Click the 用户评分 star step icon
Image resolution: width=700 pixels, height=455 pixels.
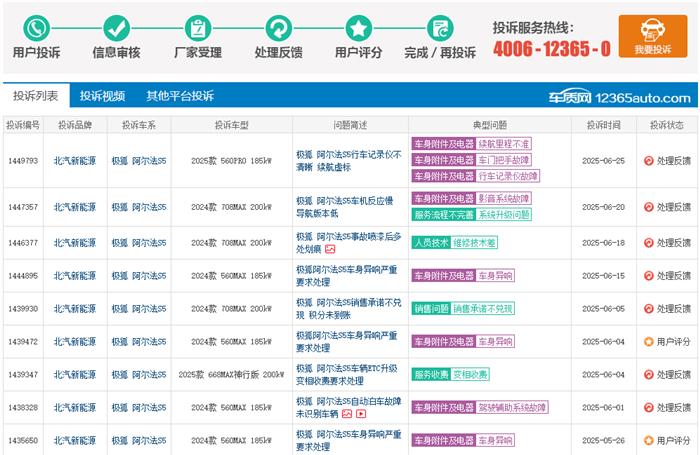pyautogui.click(x=358, y=28)
